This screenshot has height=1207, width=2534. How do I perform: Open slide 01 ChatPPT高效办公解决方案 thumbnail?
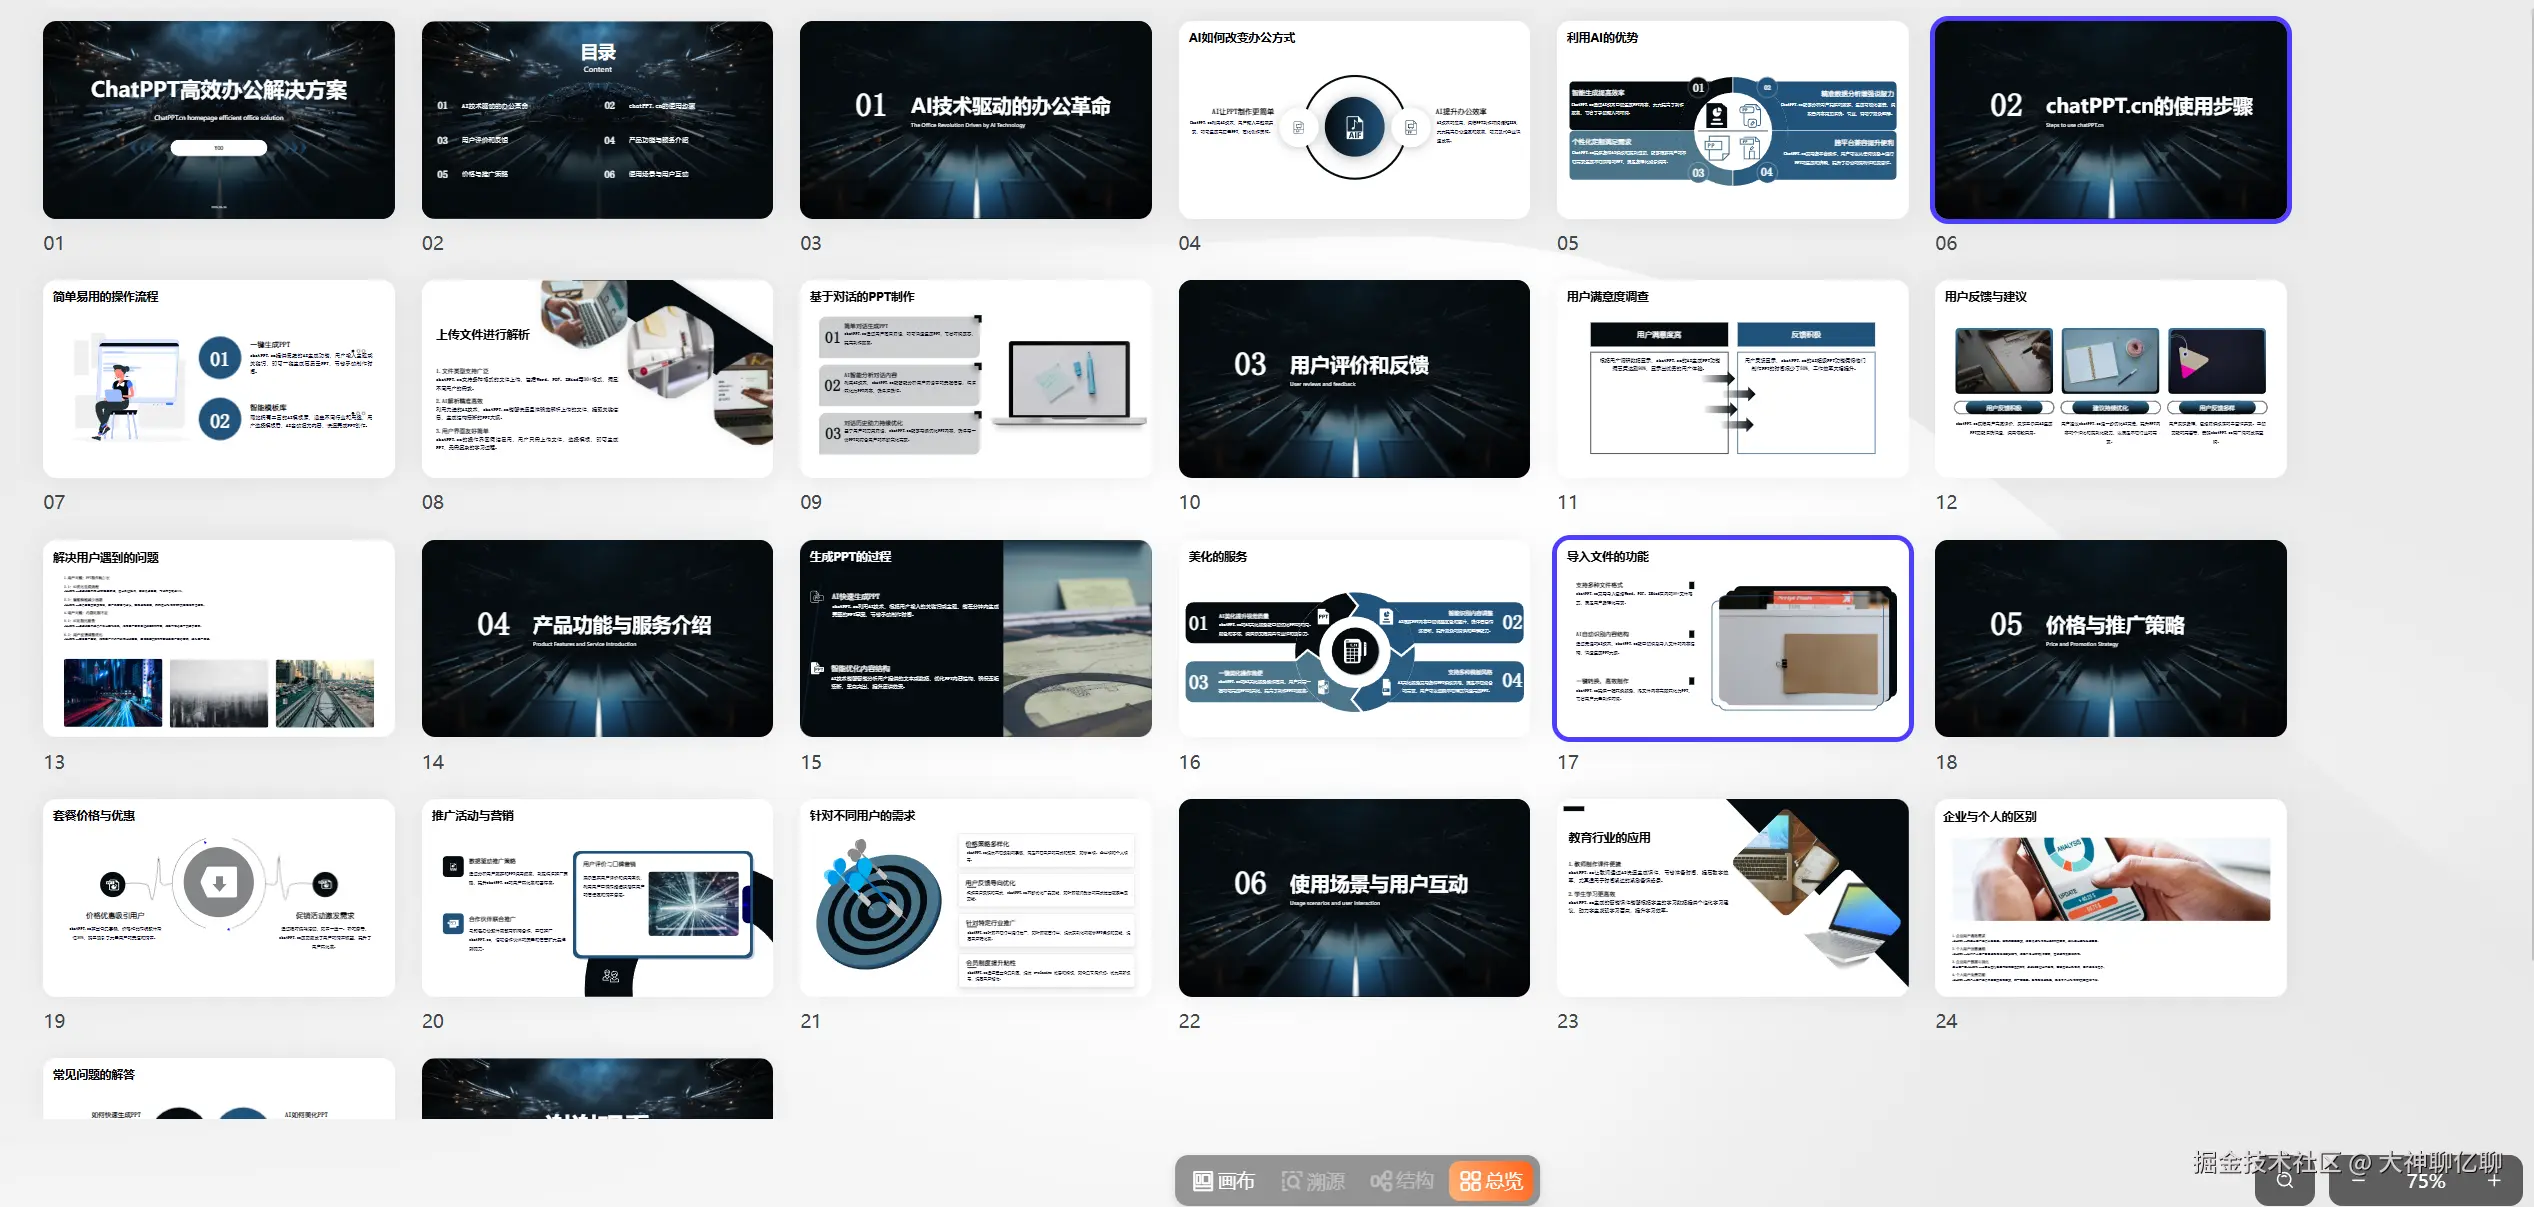[218, 120]
